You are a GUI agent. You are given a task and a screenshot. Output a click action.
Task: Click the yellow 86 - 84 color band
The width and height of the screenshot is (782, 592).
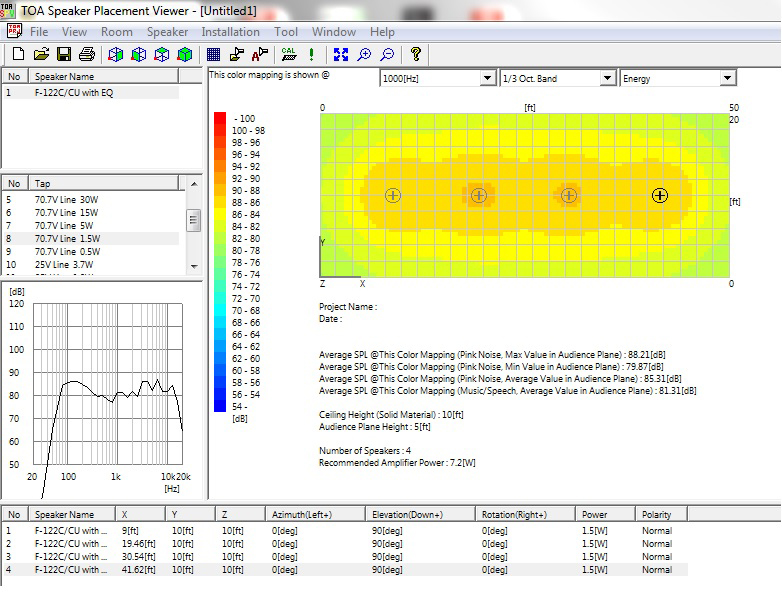(x=220, y=214)
